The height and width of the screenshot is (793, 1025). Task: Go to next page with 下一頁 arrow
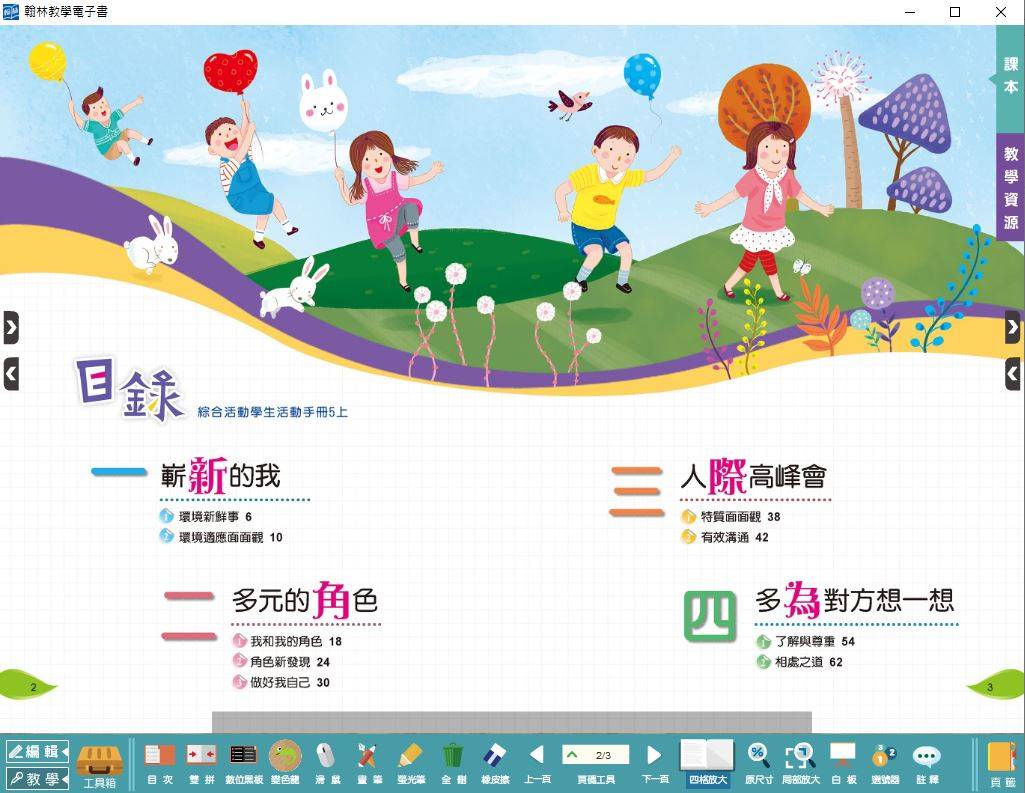pos(654,764)
